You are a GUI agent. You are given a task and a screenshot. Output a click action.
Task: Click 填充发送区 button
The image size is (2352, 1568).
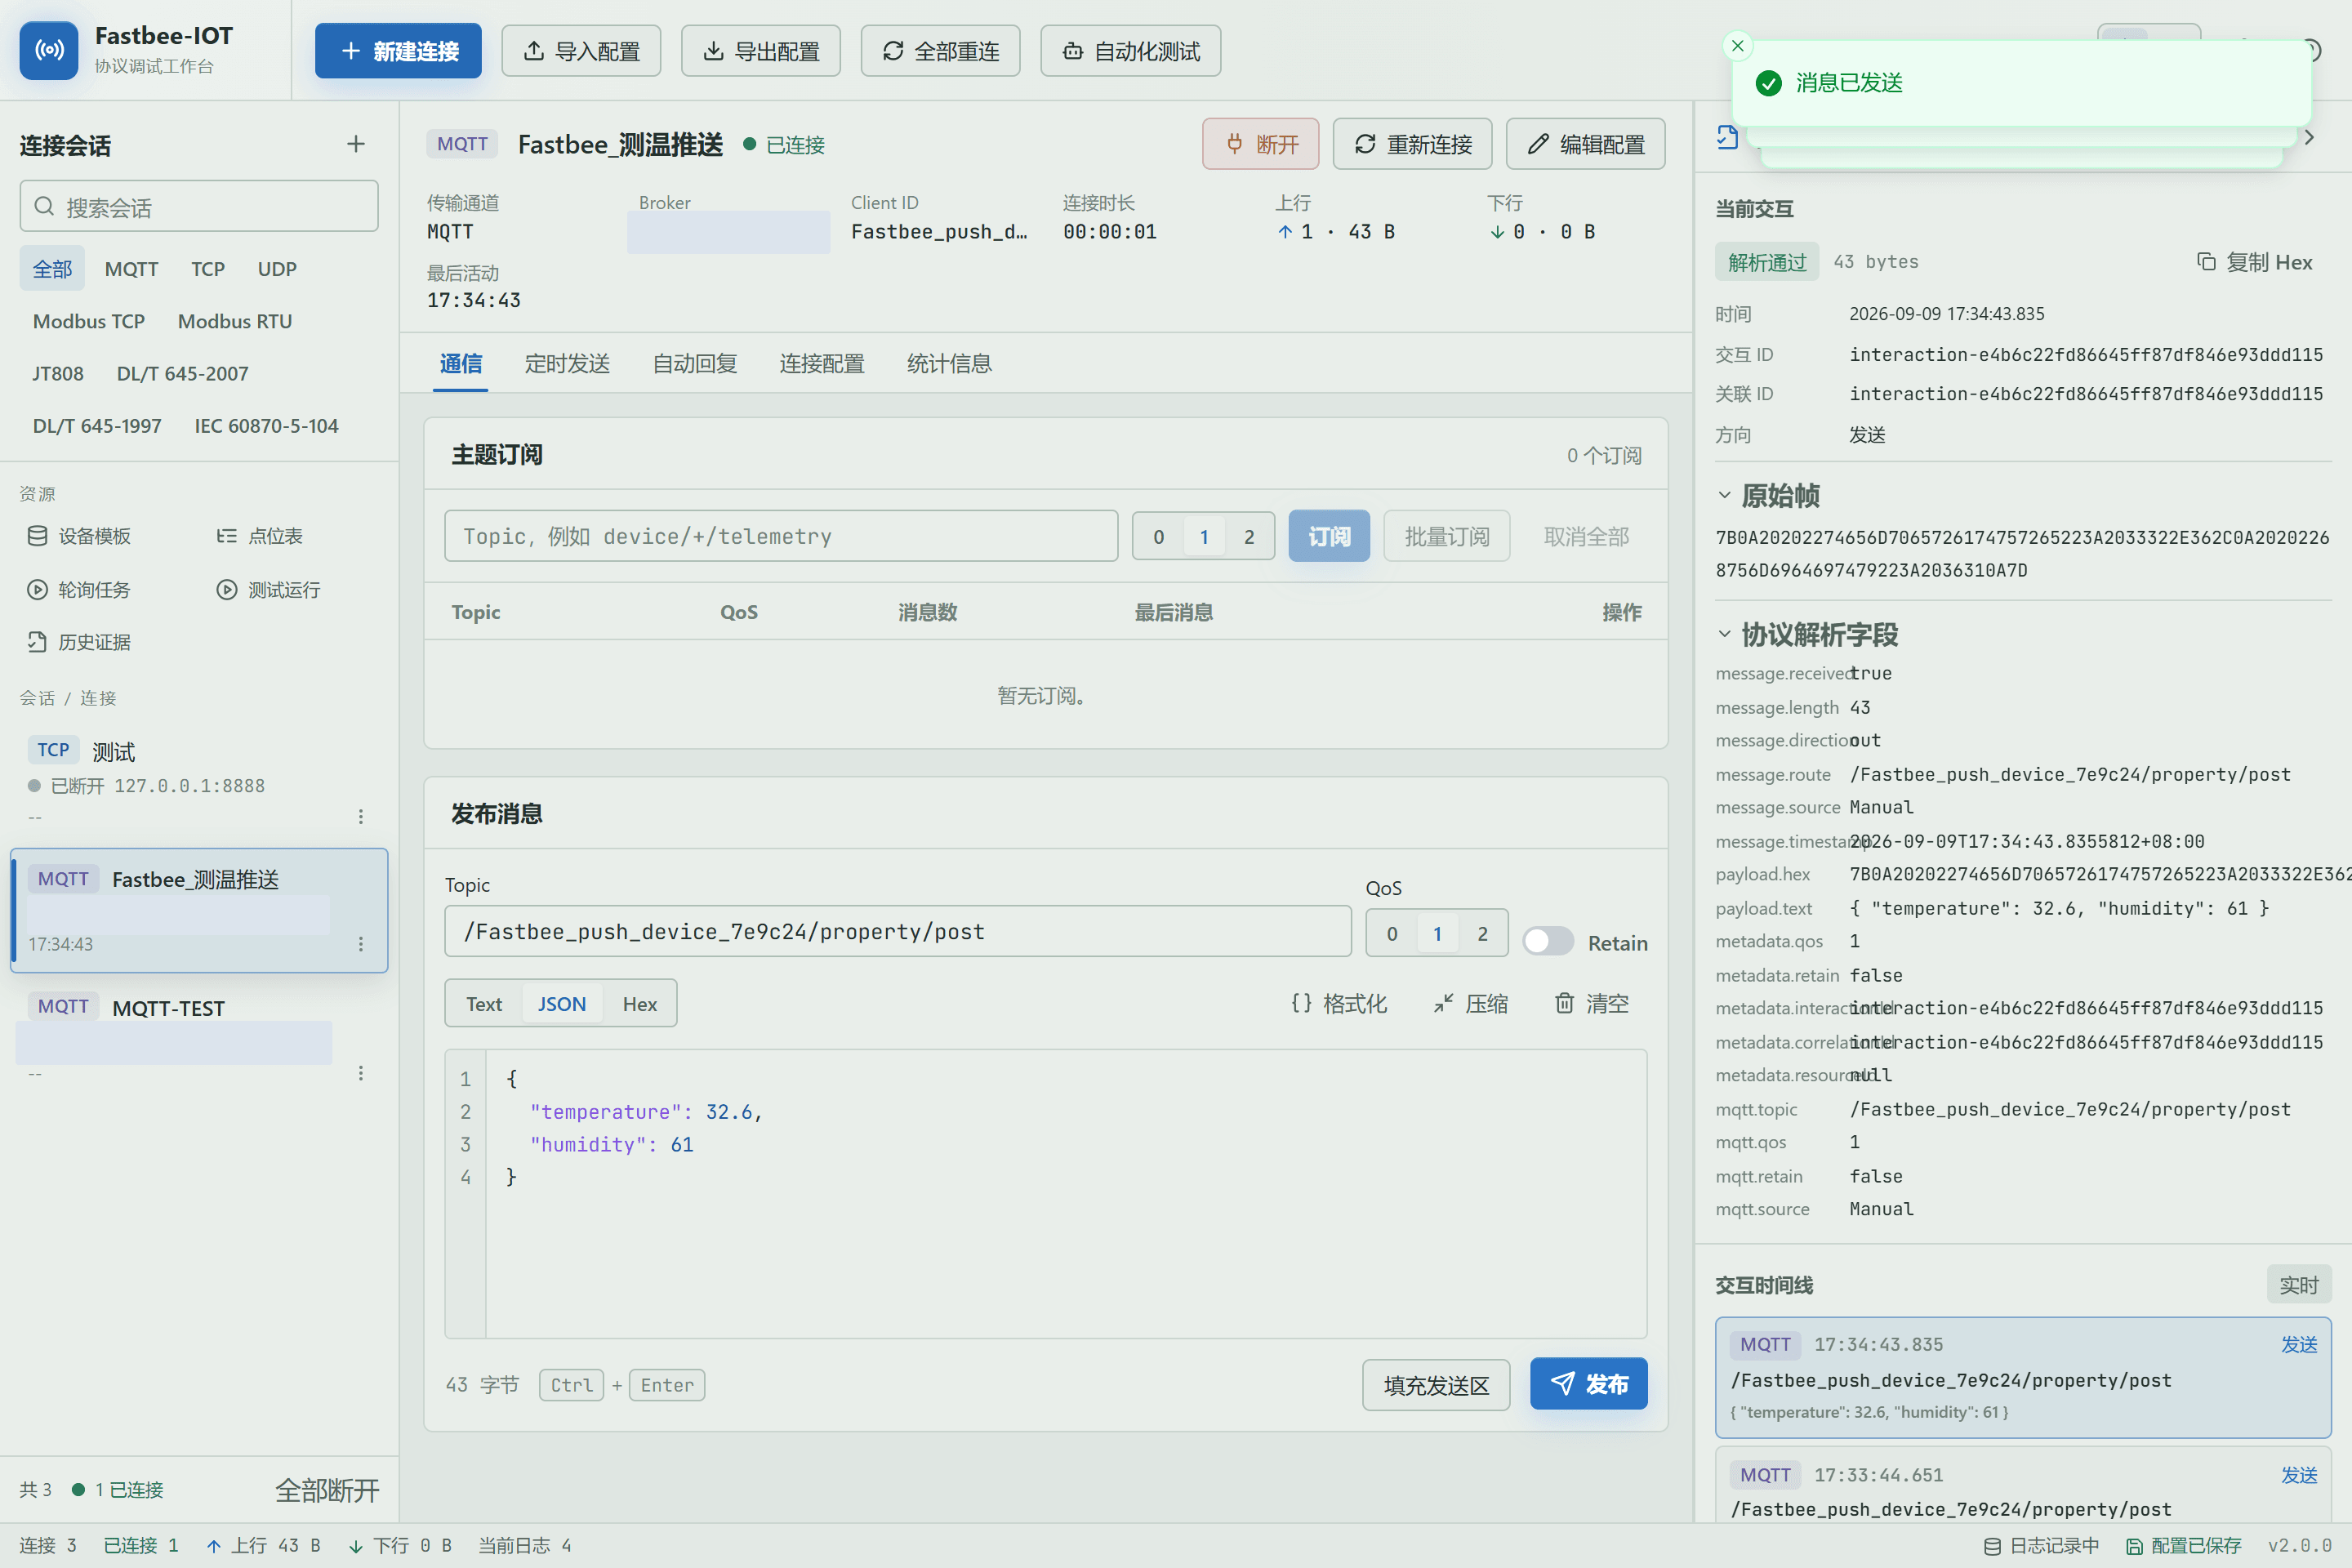click(x=1436, y=1385)
